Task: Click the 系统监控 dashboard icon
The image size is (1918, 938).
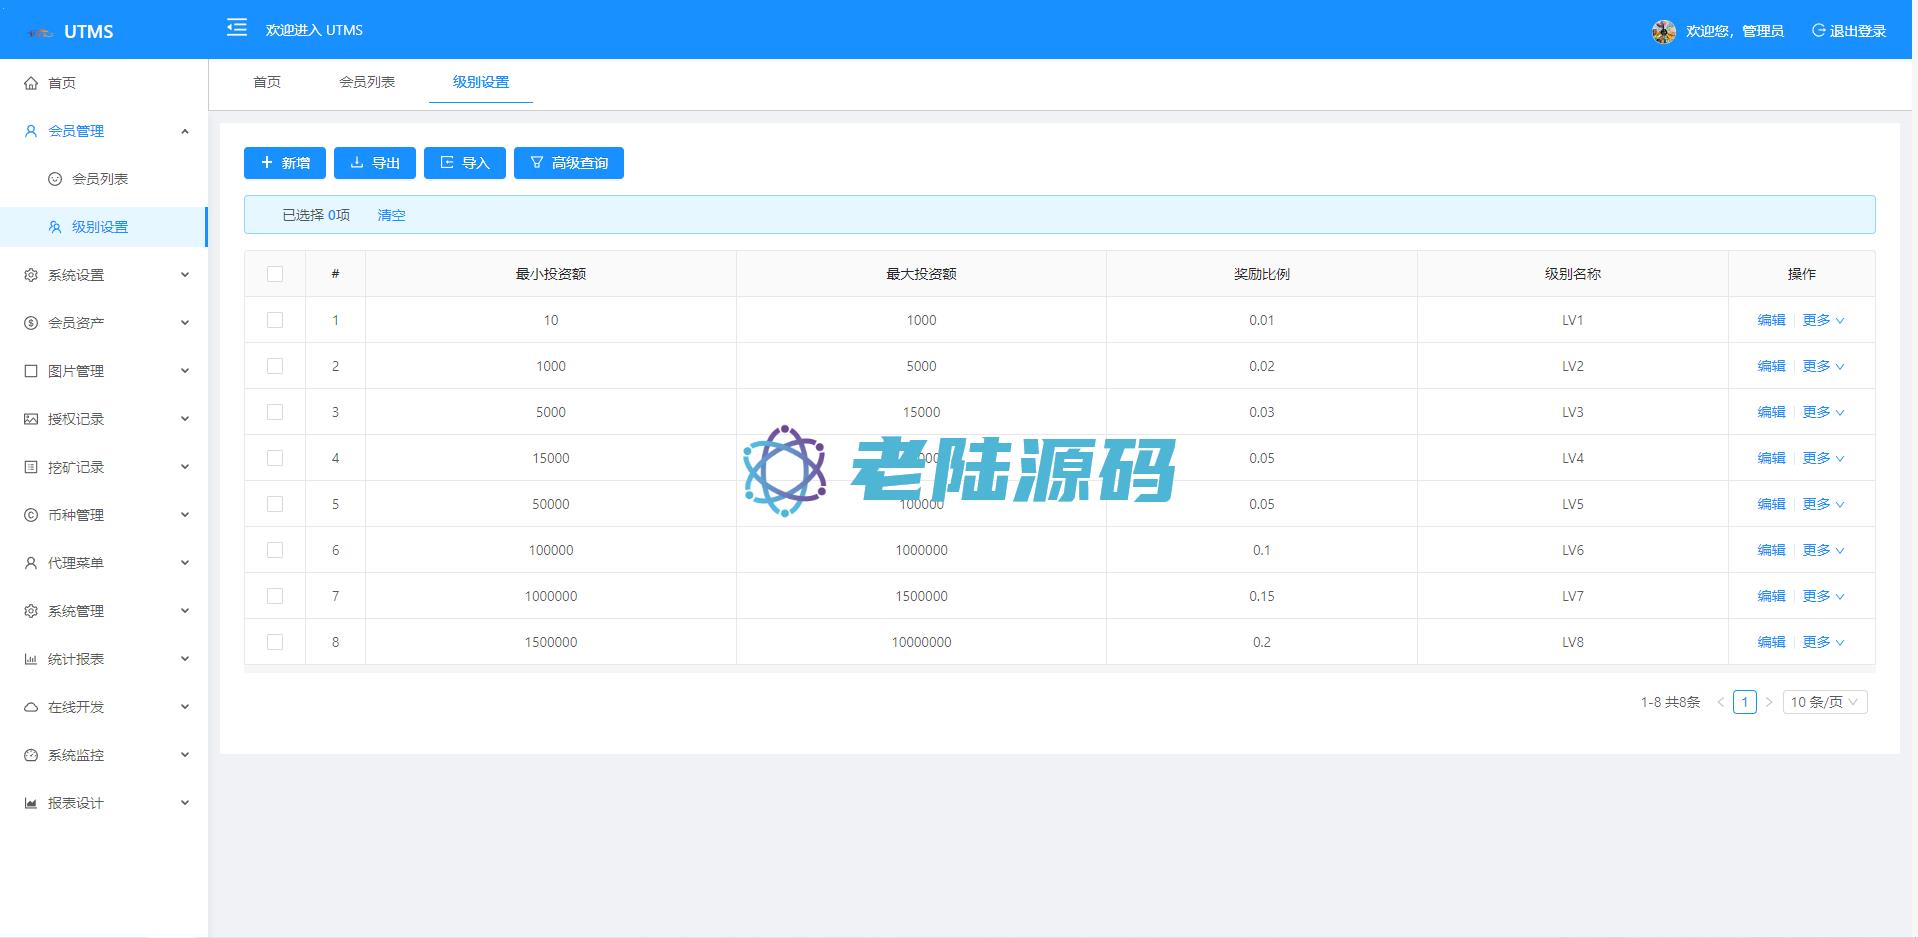Action: point(31,755)
